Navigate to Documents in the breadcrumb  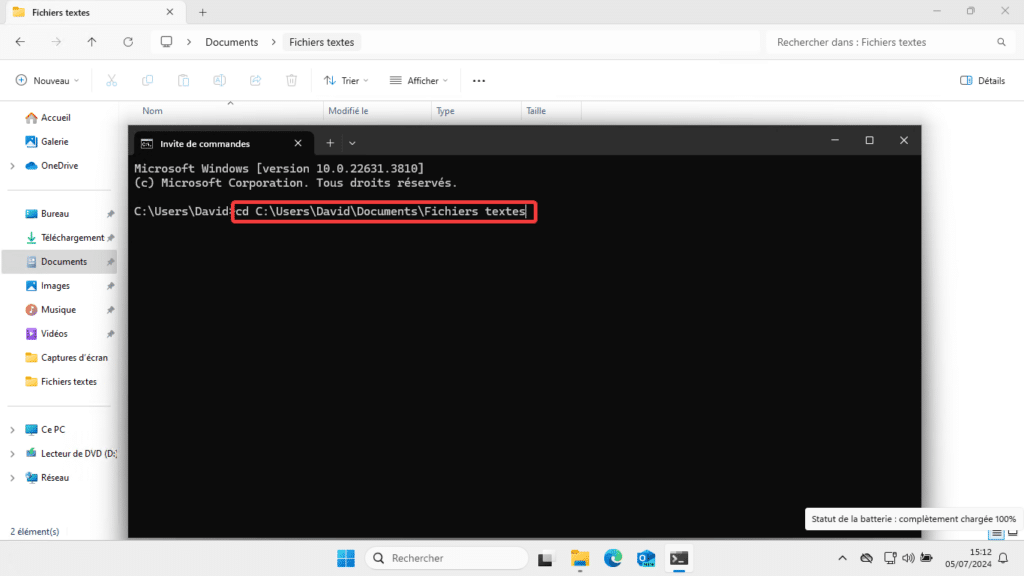[232, 42]
